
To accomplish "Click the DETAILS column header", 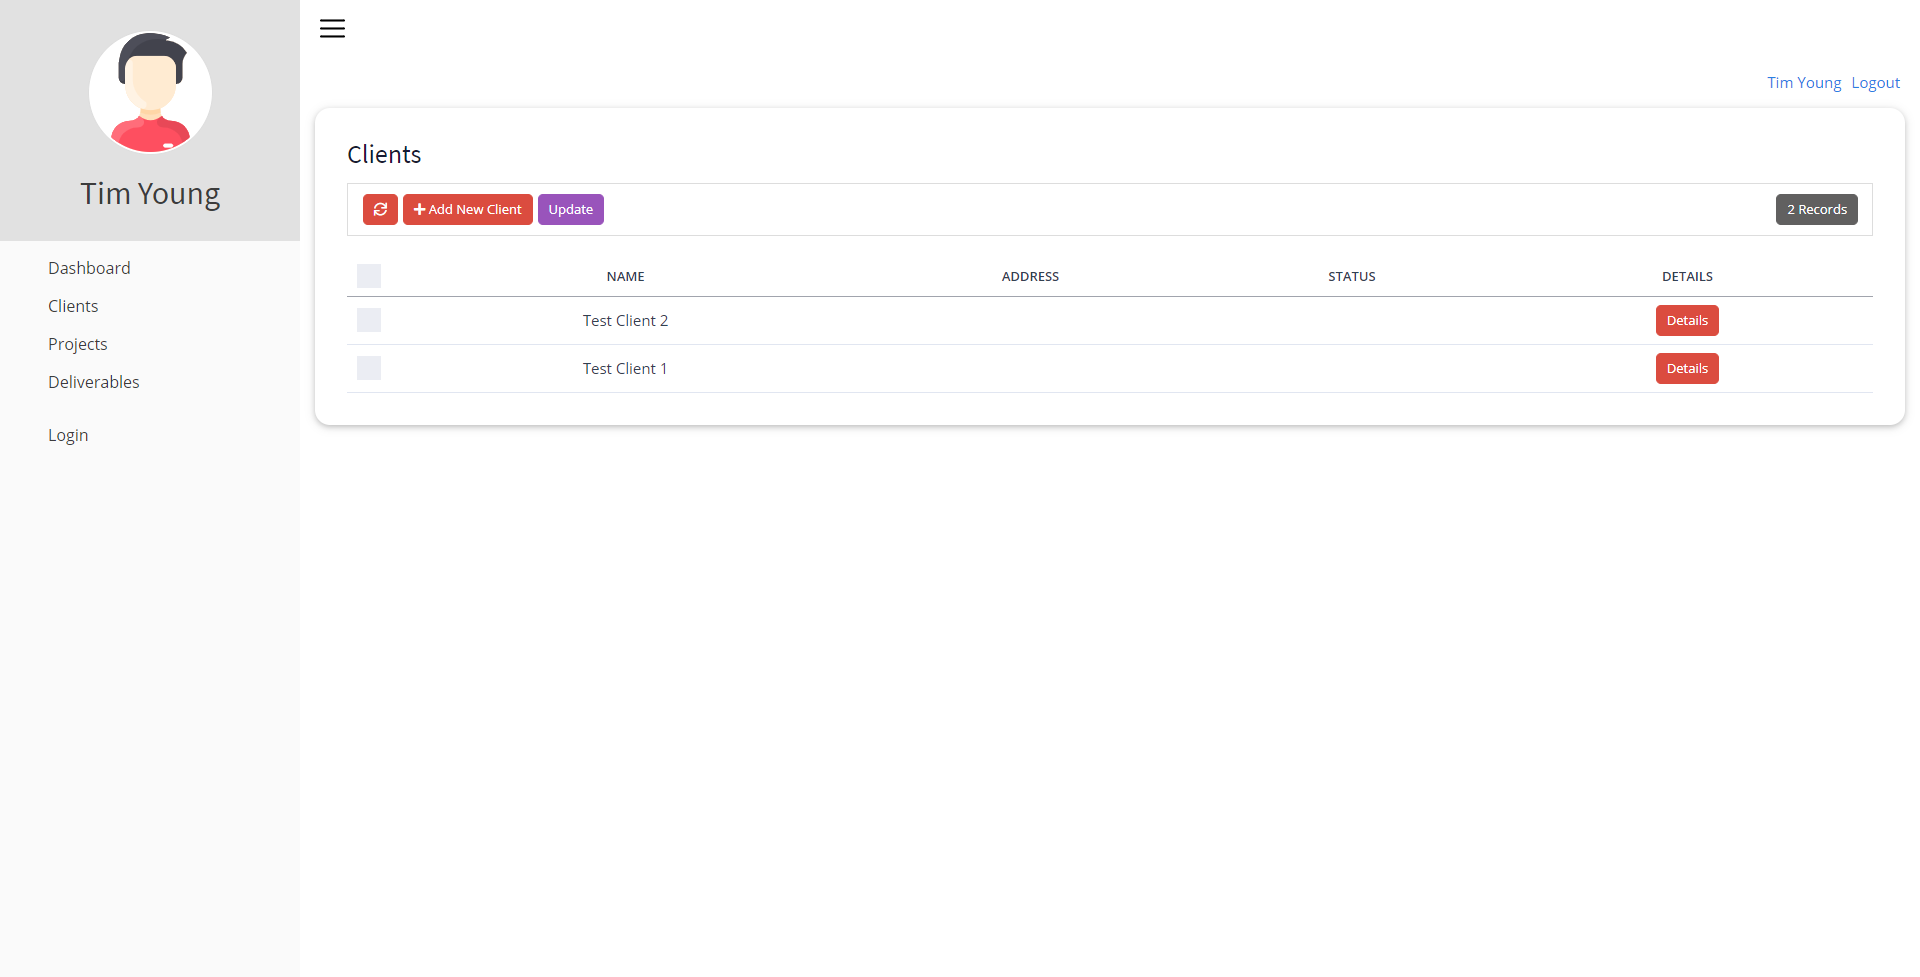I will pyautogui.click(x=1687, y=277).
